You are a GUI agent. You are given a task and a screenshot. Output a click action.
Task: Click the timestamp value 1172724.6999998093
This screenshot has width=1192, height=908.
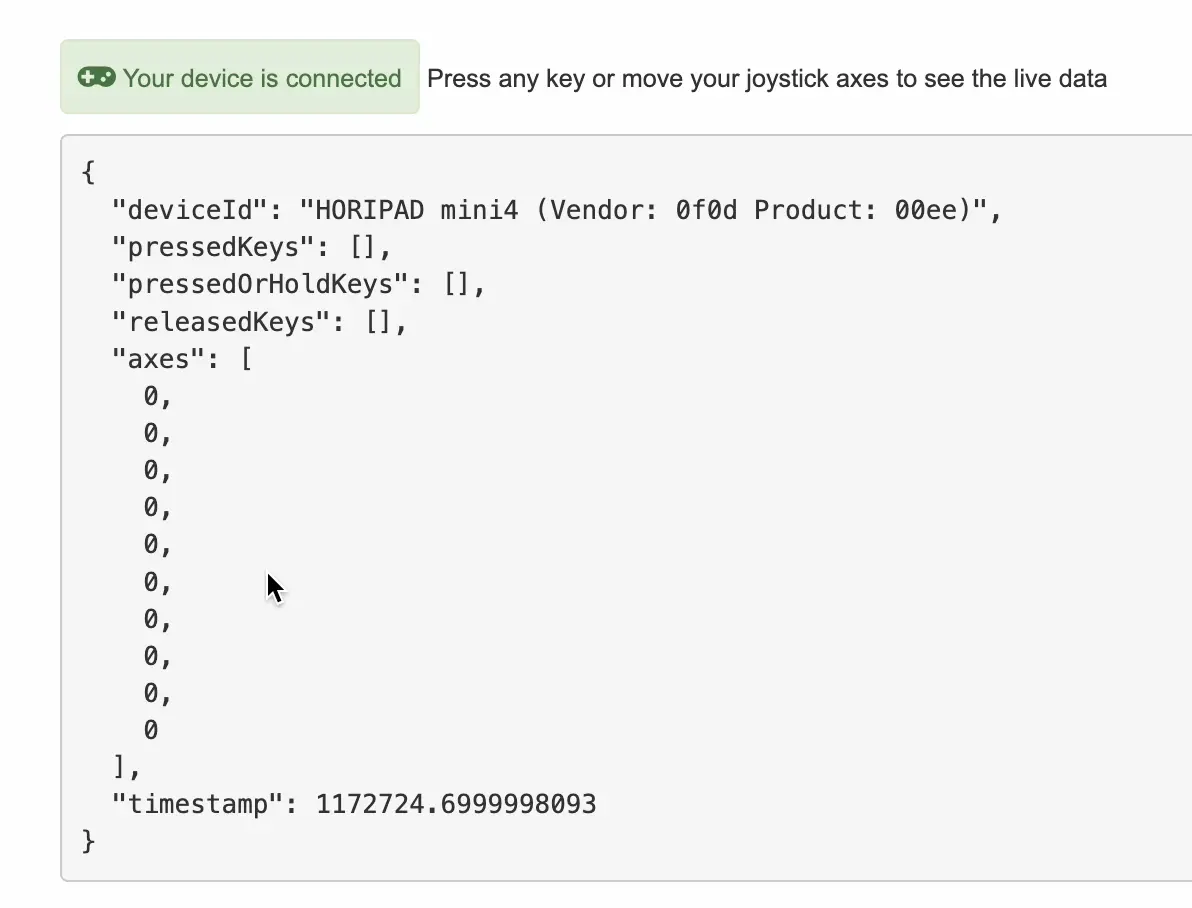[456, 804]
